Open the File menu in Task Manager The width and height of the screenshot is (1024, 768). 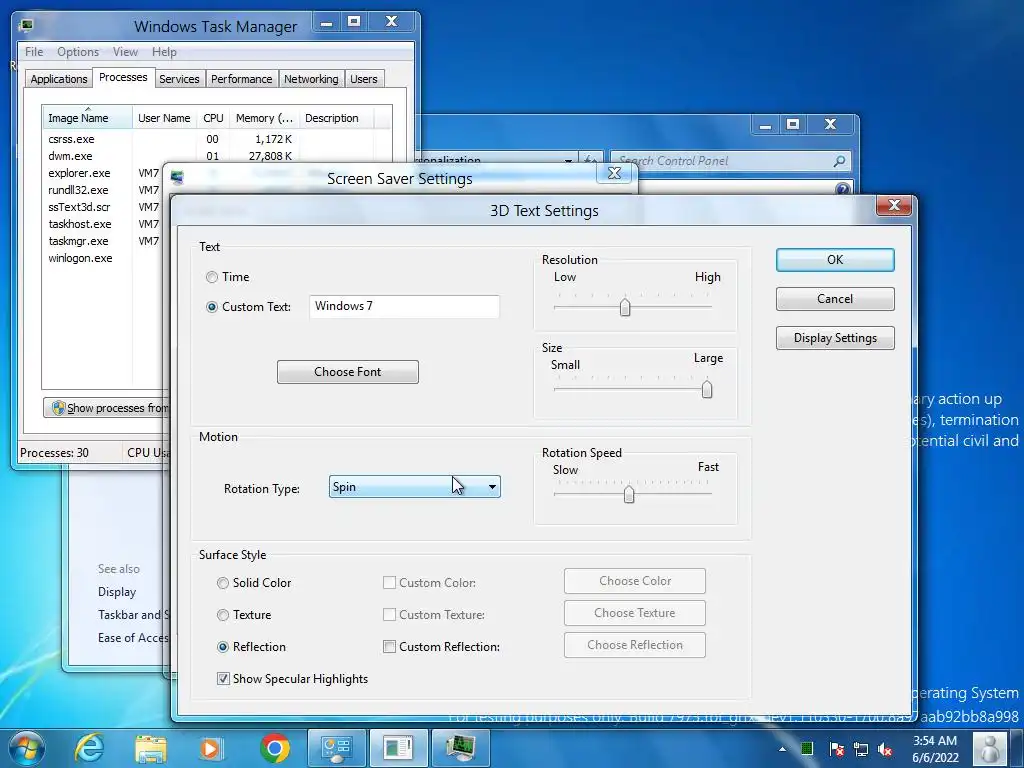[x=34, y=52]
